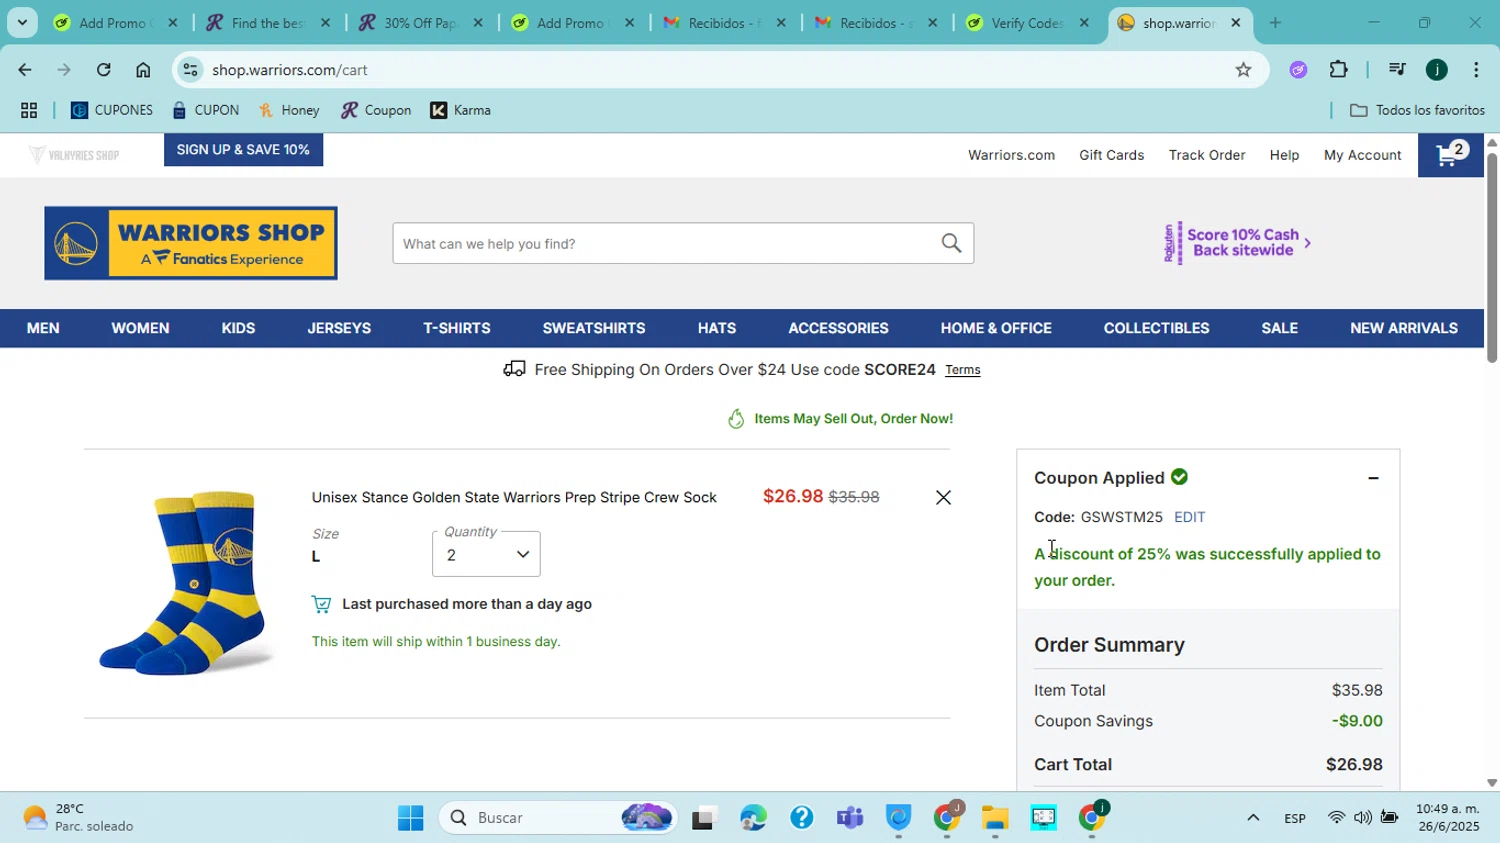Remove the Crew Sock item with X
Screen dimensions: 1500x843
pyautogui.click(x=943, y=497)
